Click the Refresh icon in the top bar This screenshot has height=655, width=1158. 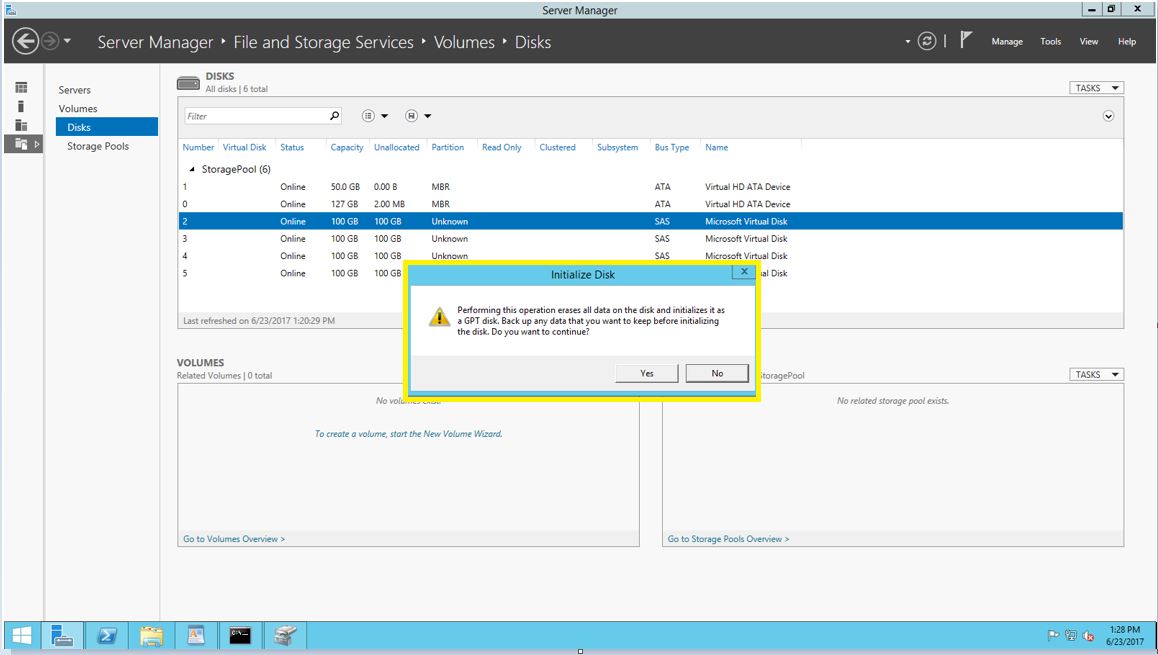coord(926,40)
